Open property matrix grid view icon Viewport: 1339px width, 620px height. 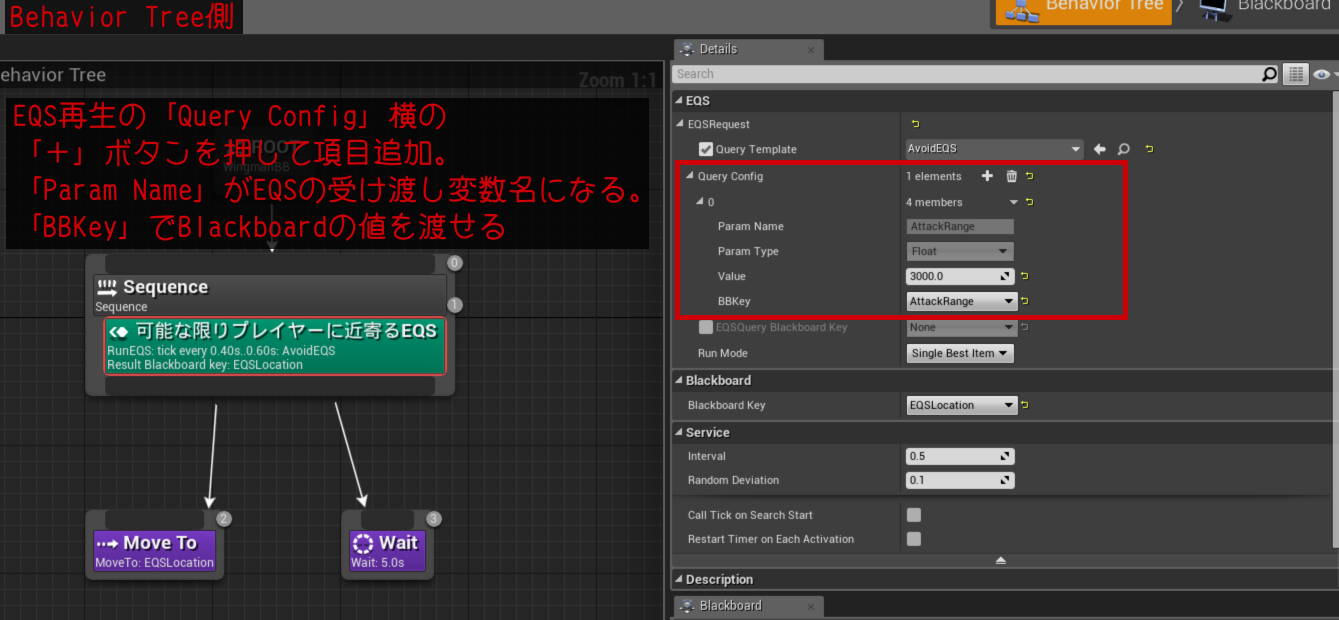[x=1296, y=74]
